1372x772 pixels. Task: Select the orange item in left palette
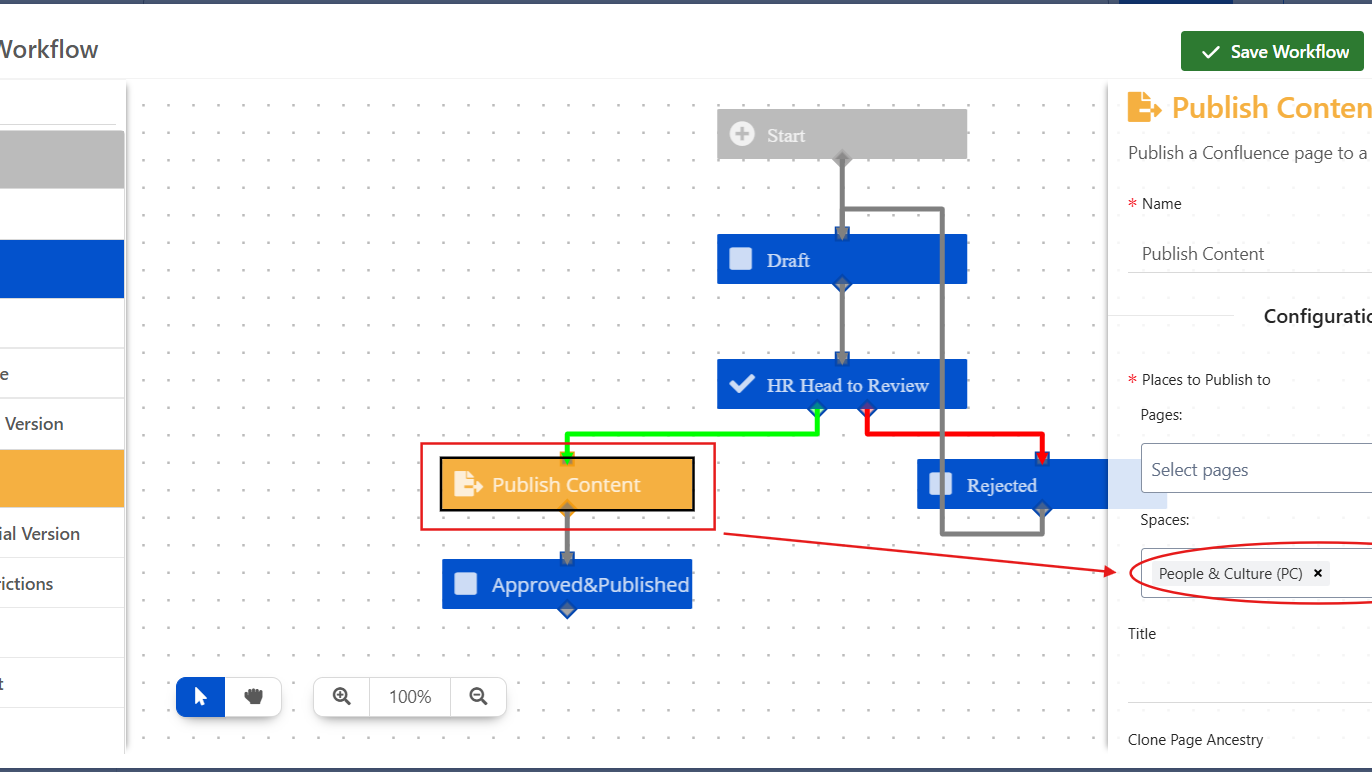(62, 478)
